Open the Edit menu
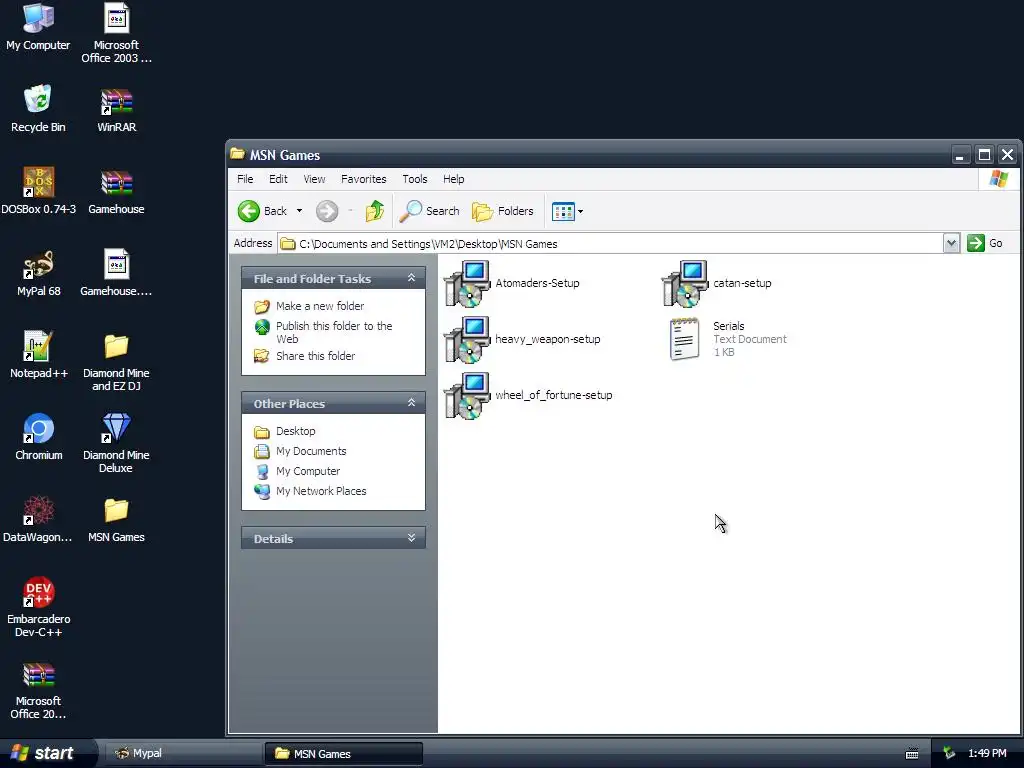This screenshot has height=768, width=1024. click(x=278, y=179)
